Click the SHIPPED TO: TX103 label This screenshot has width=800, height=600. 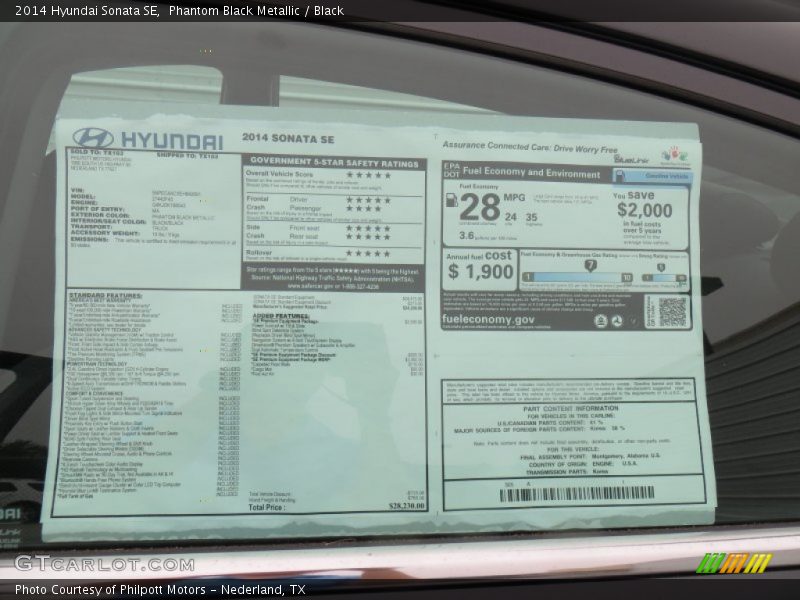click(187, 155)
